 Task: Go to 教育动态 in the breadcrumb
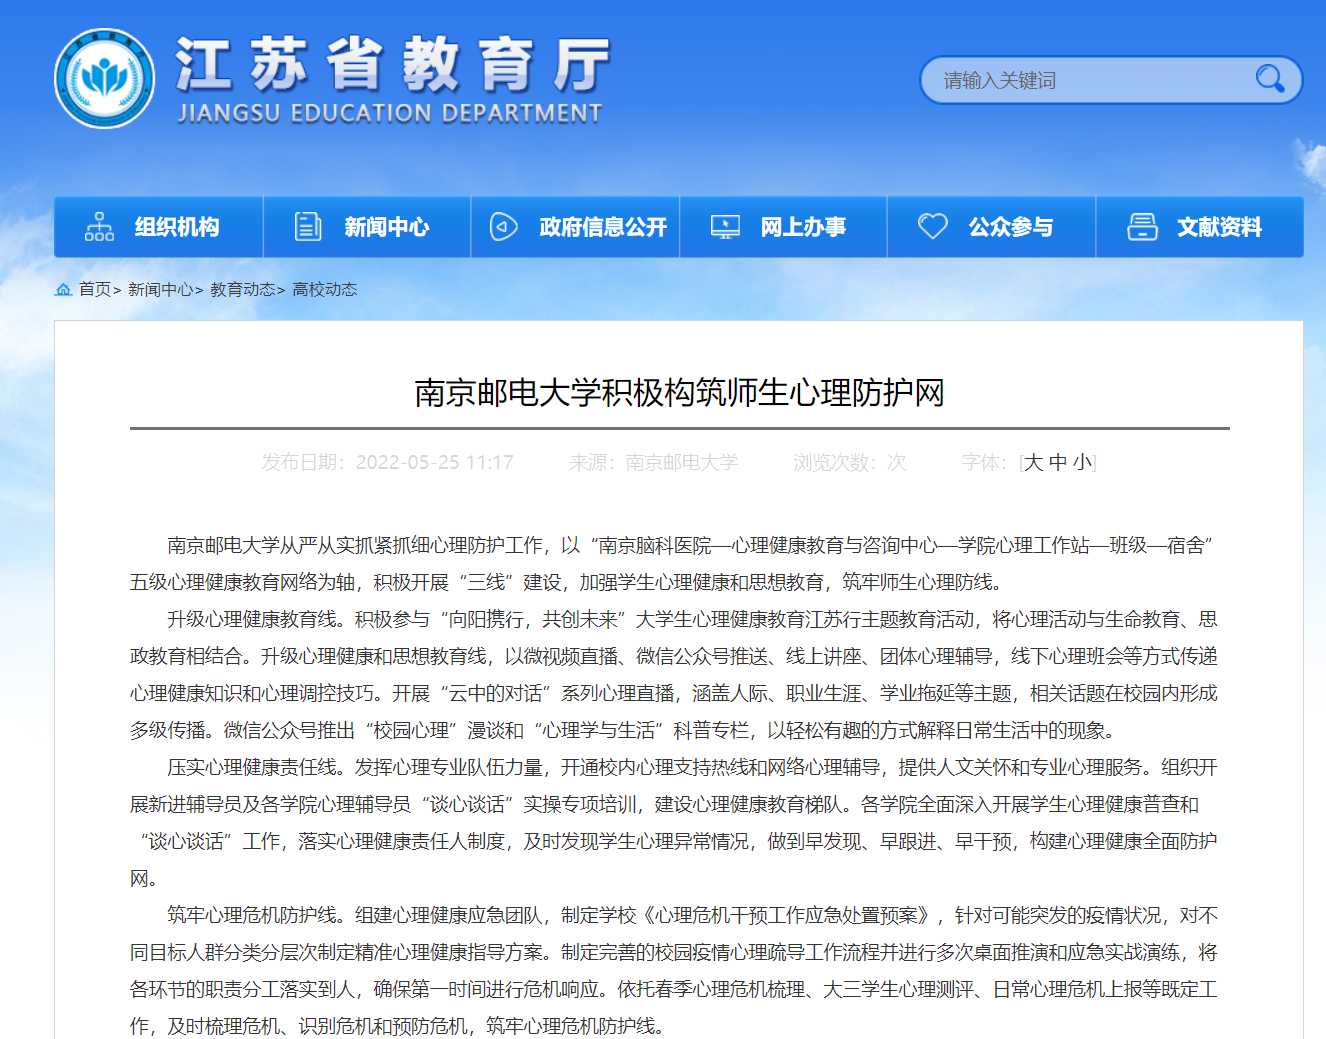click(242, 289)
